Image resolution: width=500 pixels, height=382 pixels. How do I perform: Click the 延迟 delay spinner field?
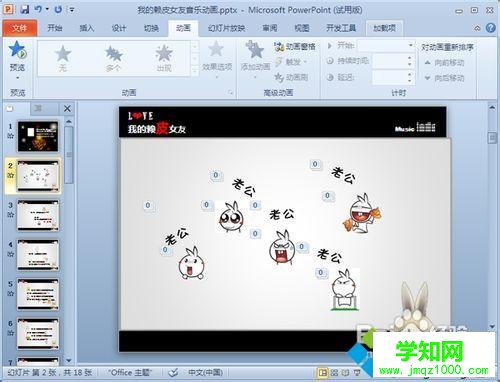393,77
